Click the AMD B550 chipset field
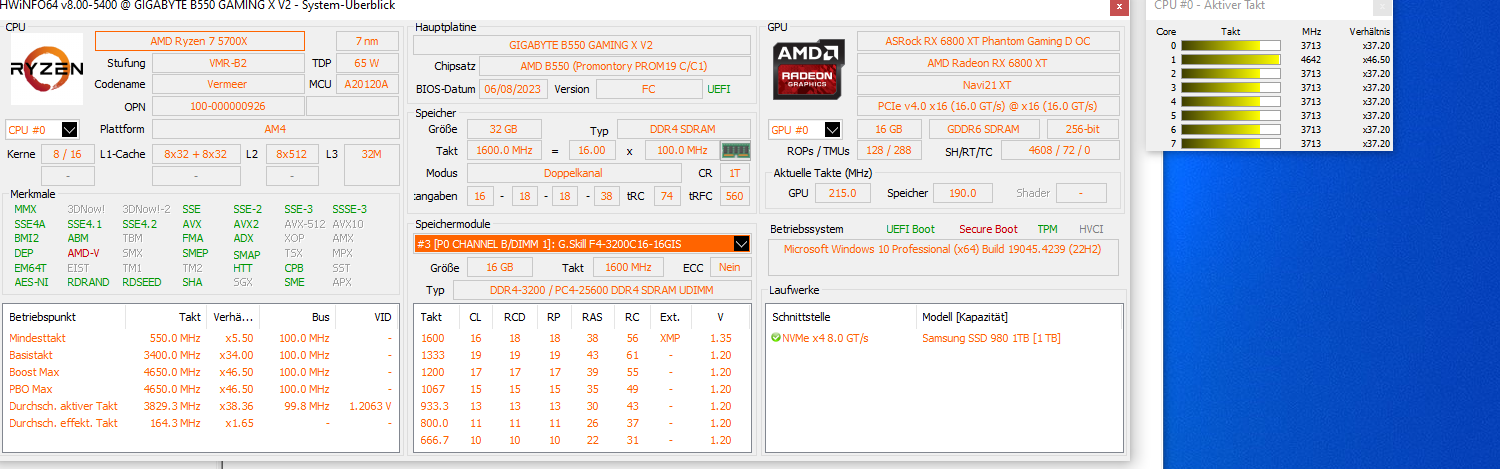 tap(614, 66)
